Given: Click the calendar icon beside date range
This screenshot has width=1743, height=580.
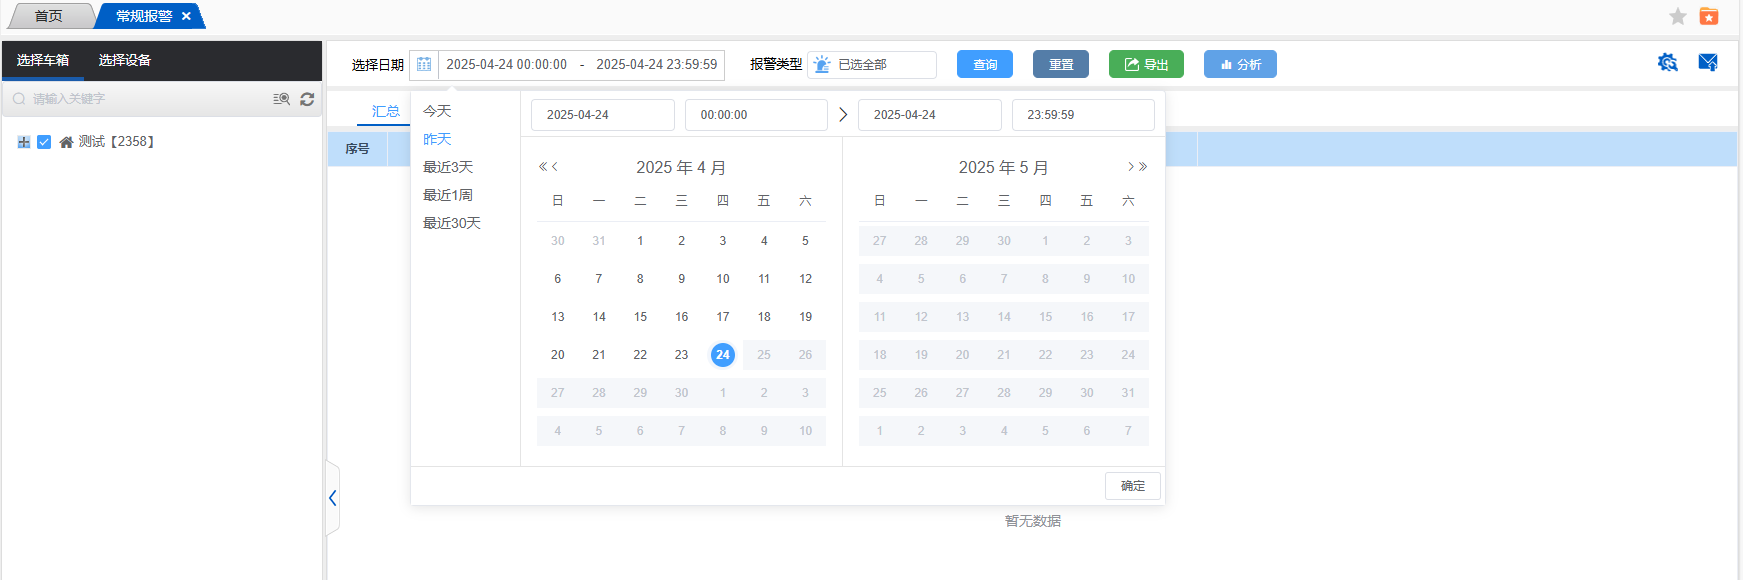Looking at the screenshot, I should point(424,65).
